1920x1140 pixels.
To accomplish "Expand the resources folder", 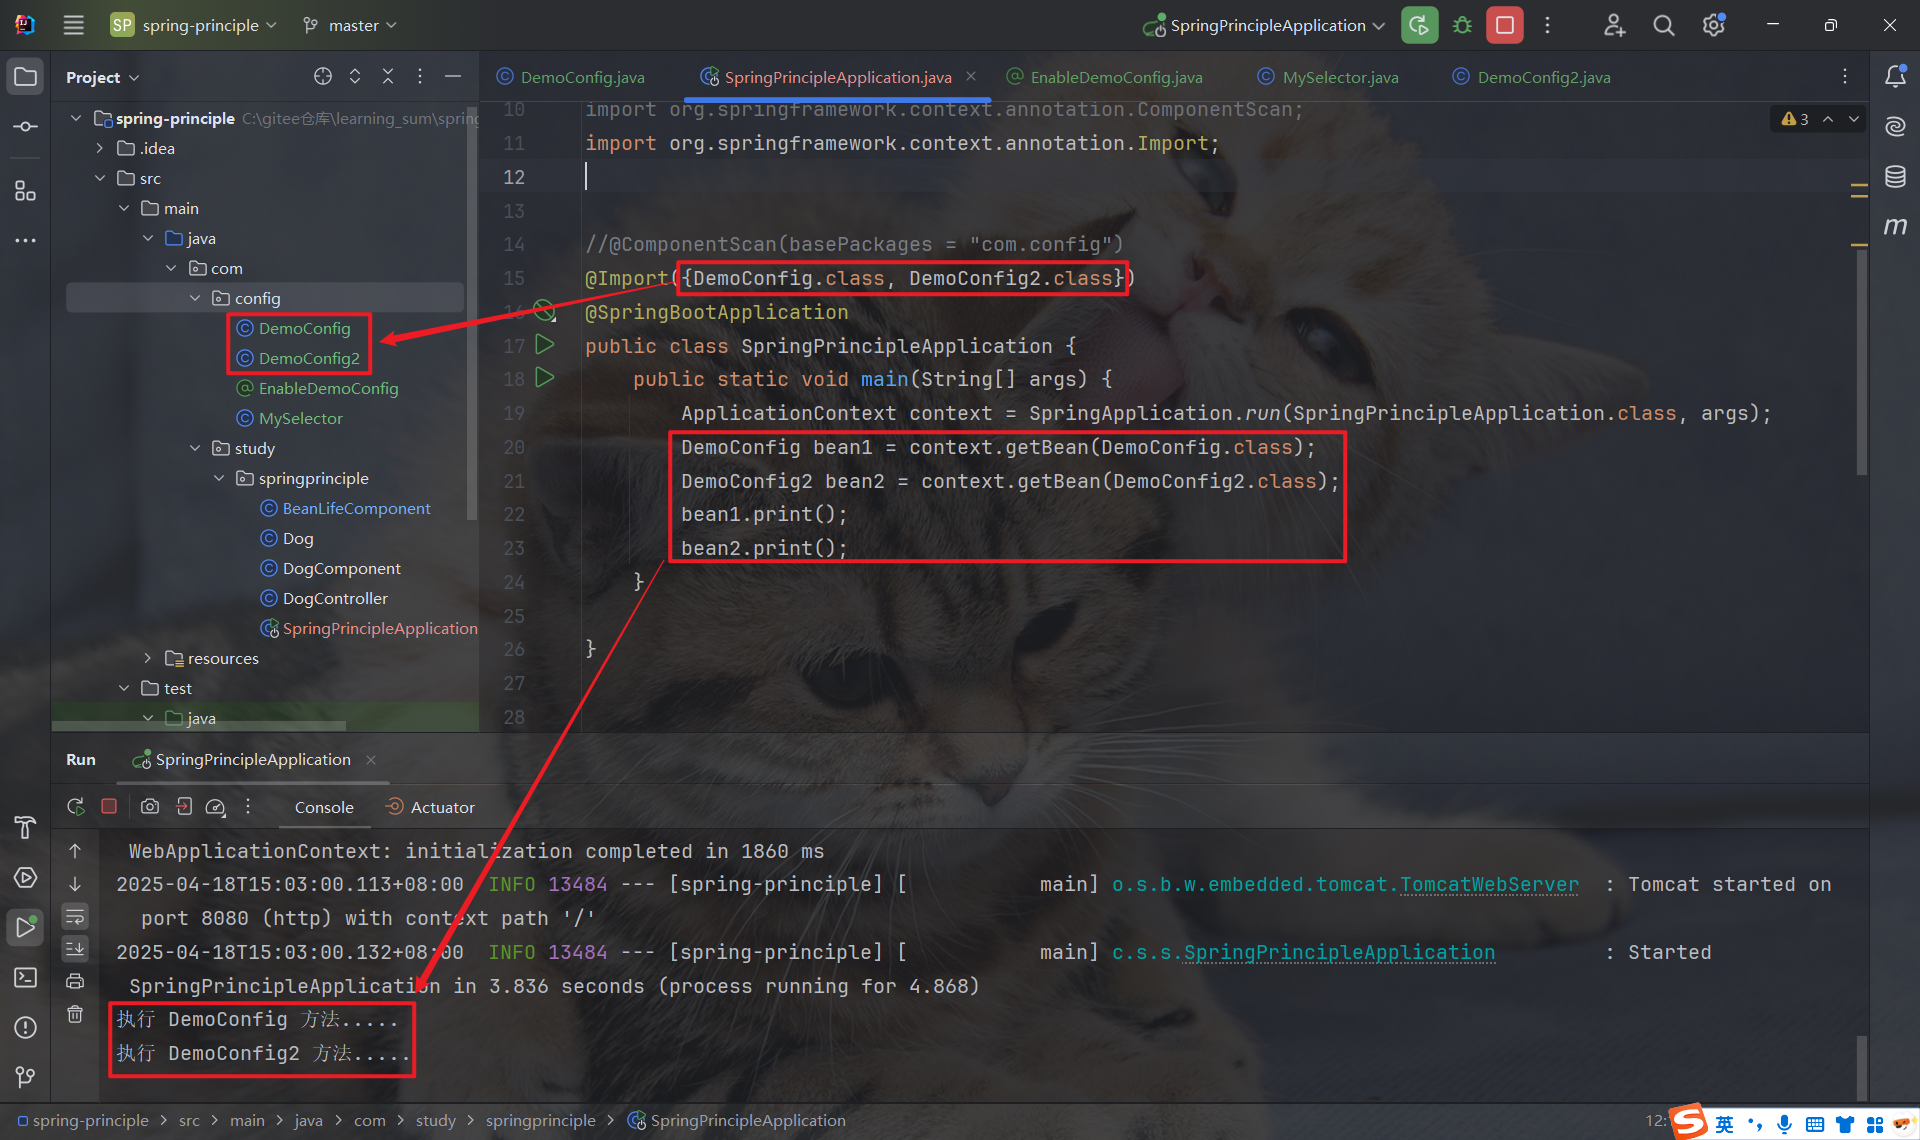I will click(x=148, y=658).
